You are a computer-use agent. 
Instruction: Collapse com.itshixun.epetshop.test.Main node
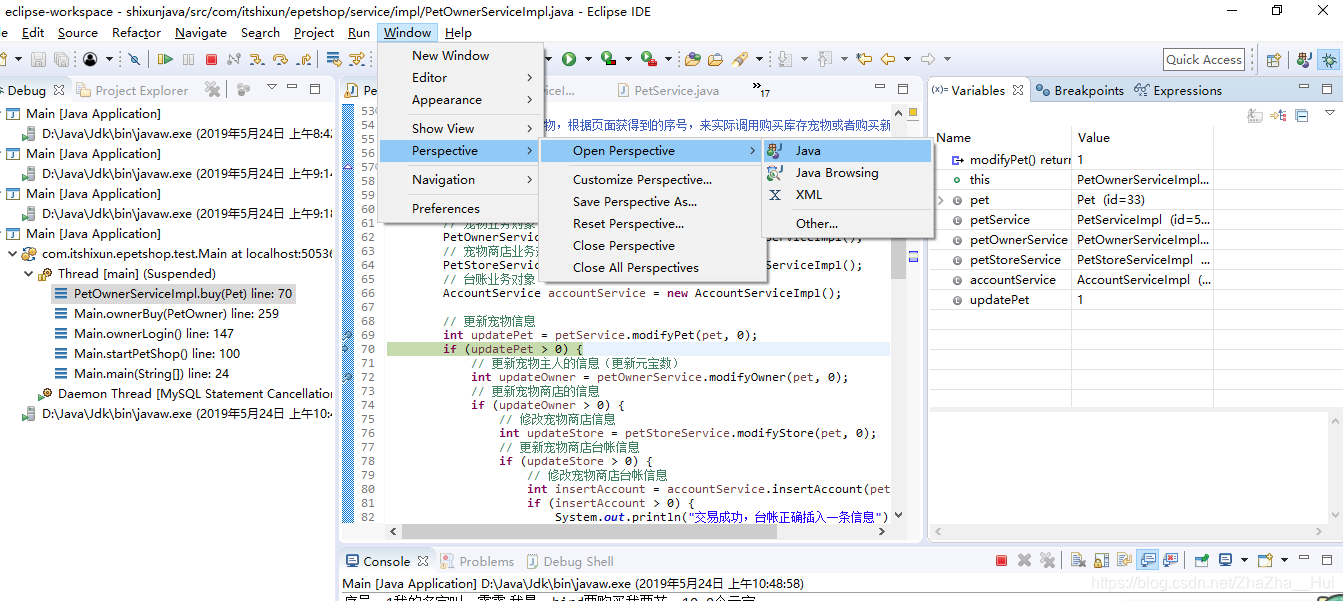12,253
